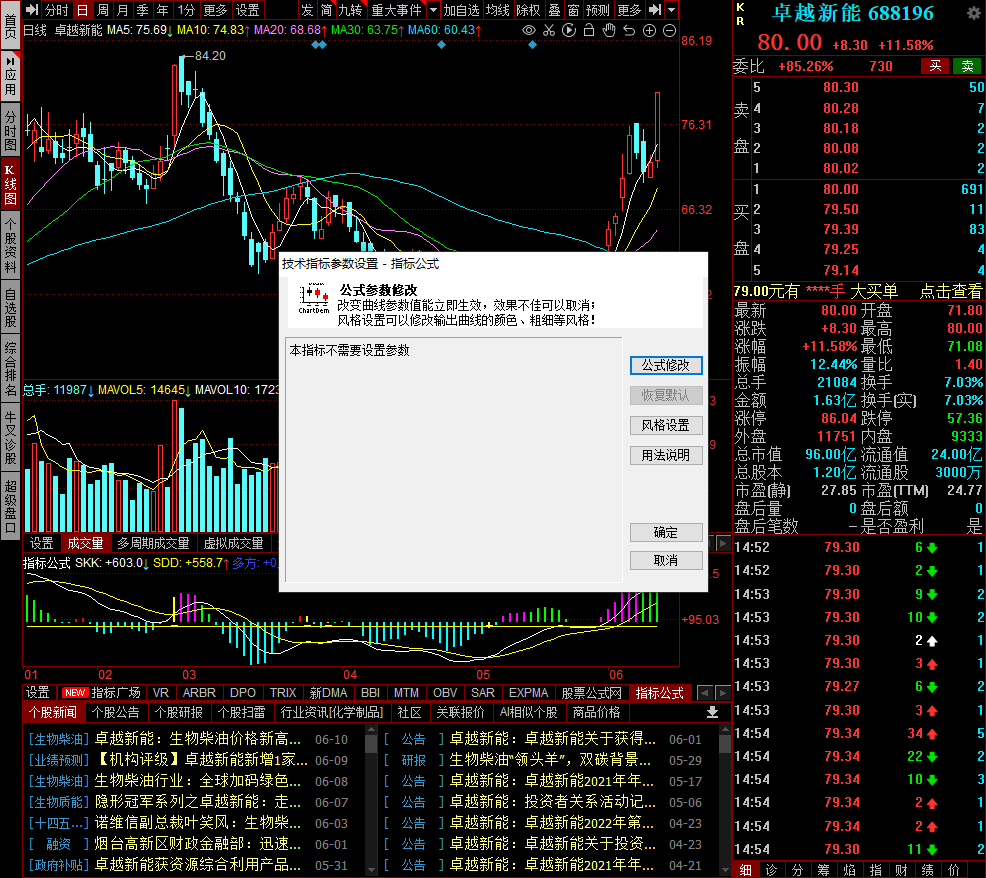Select the 1分 one-minute period
This screenshot has height=878, width=986.
[186, 9]
